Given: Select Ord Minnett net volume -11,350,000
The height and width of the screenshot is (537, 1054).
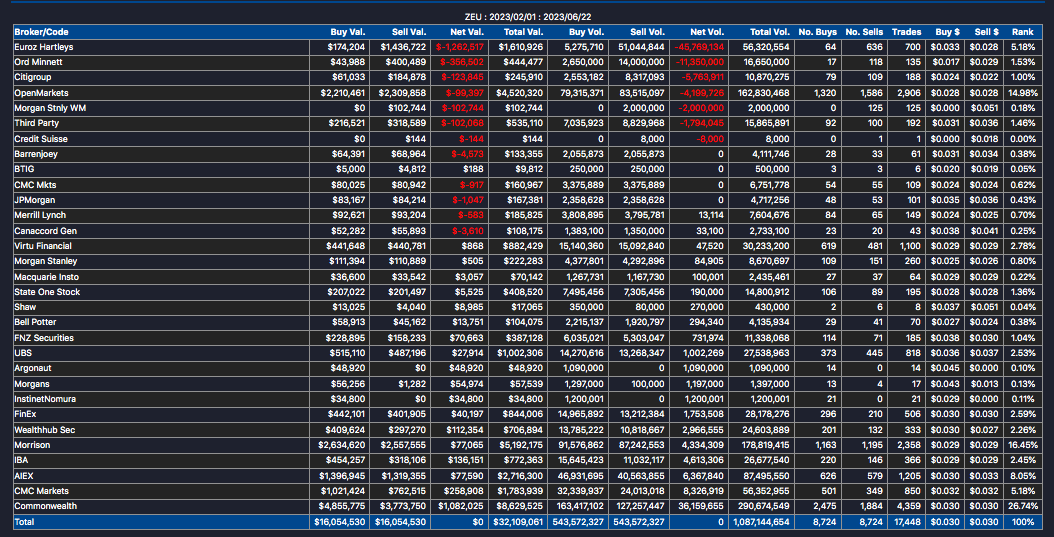Looking at the screenshot, I should point(700,62).
